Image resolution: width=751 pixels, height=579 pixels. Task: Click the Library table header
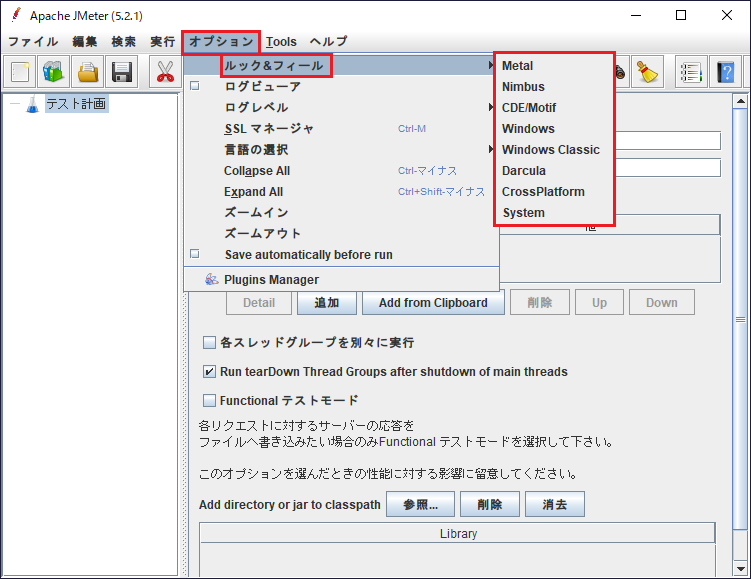point(457,533)
